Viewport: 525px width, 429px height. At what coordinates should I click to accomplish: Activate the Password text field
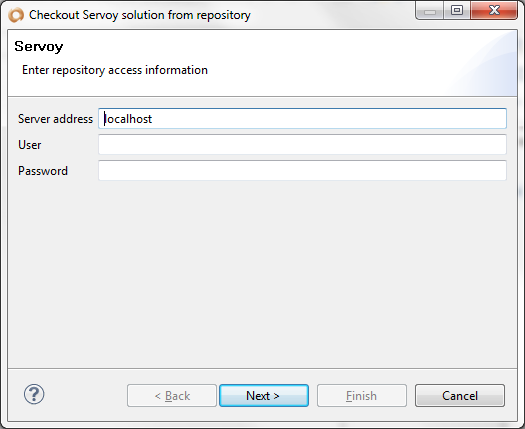[302, 170]
